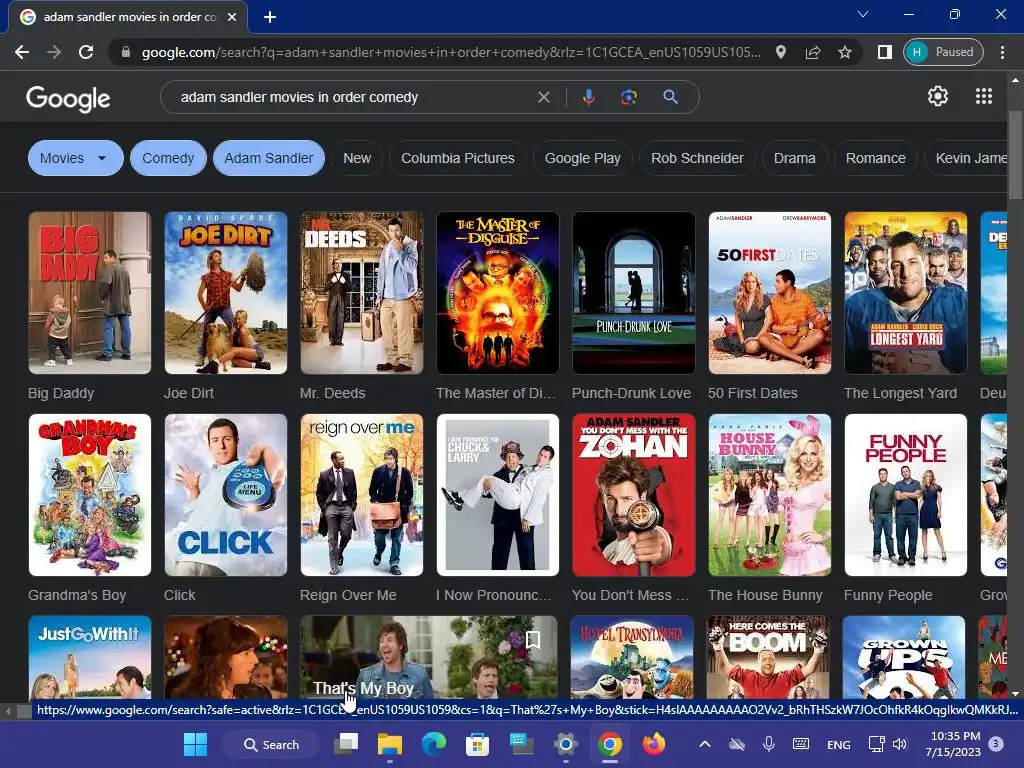This screenshot has width=1024, height=768.
Task: Submit search with the magnifier icon
Action: (670, 97)
